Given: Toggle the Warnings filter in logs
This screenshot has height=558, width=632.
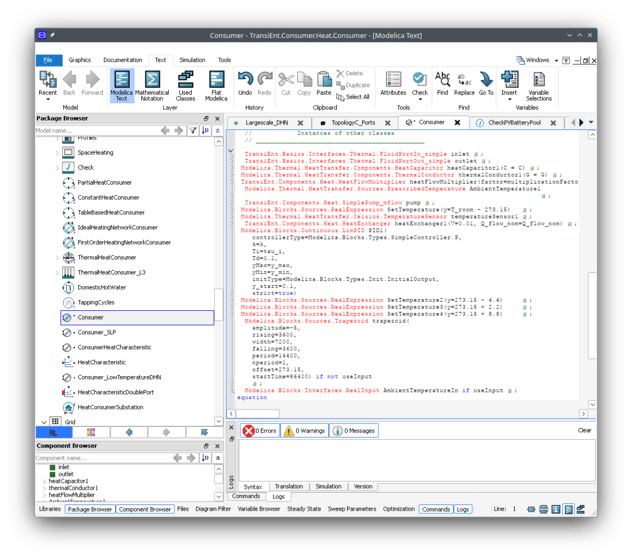Looking at the screenshot, I should pos(304,430).
